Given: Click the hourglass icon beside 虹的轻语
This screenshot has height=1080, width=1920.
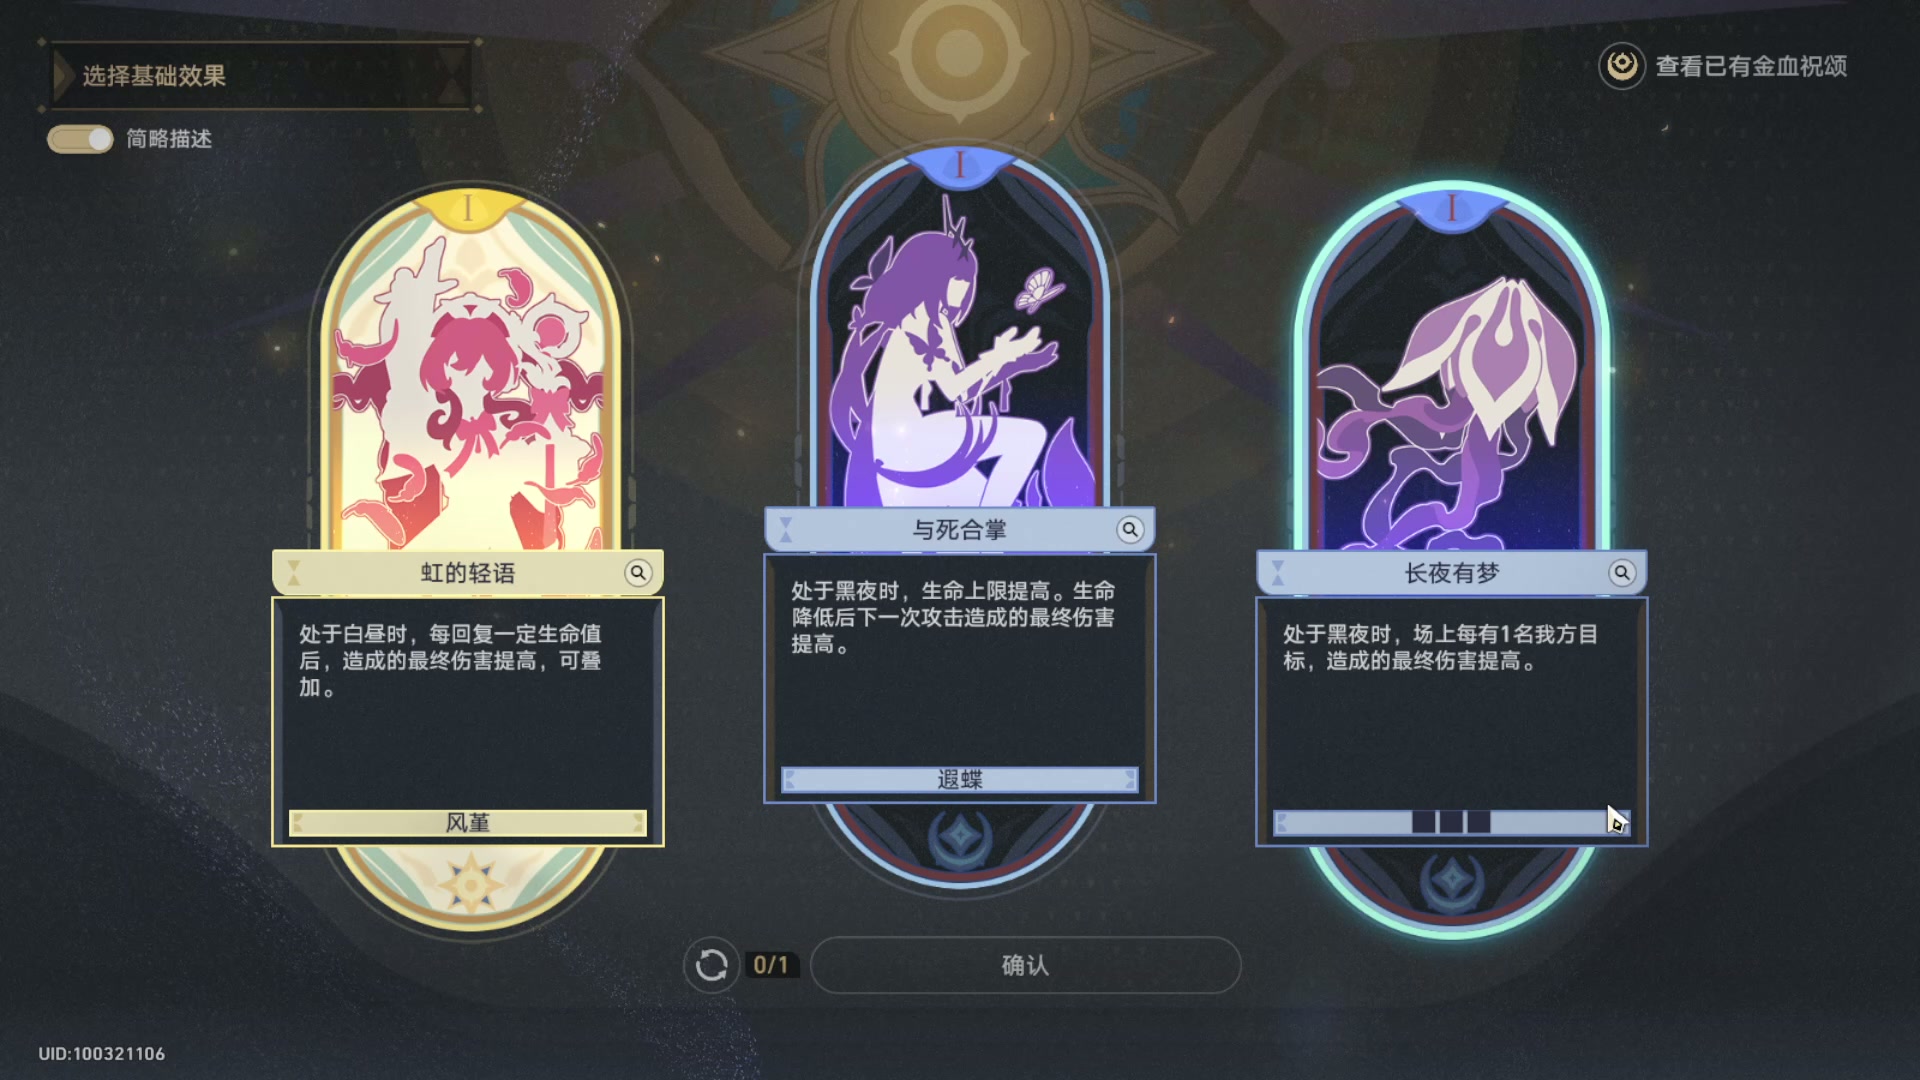Looking at the screenshot, I should tap(294, 572).
